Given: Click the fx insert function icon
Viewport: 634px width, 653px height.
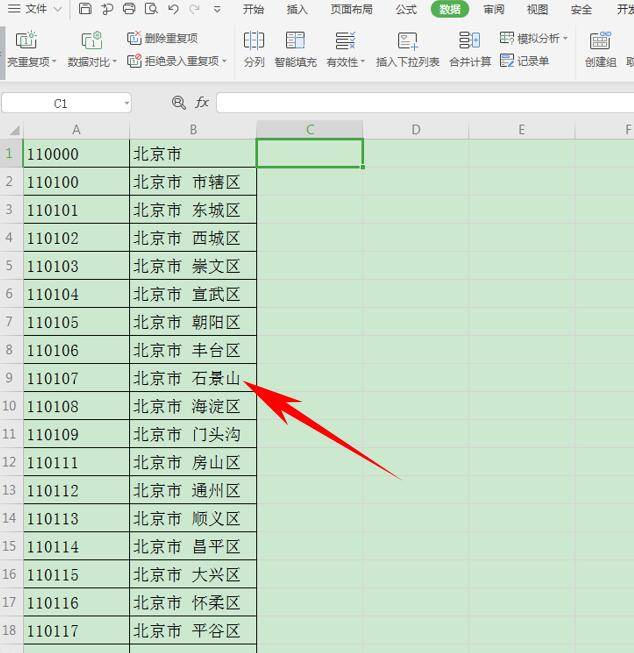Looking at the screenshot, I should pos(202,102).
